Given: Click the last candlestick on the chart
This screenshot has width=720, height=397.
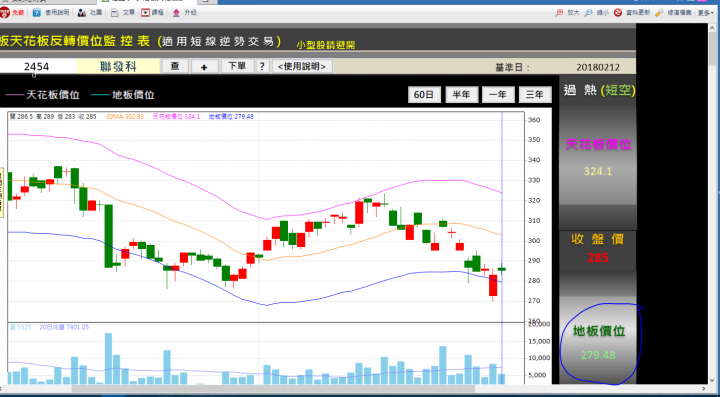Looking at the screenshot, I should click(501, 268).
